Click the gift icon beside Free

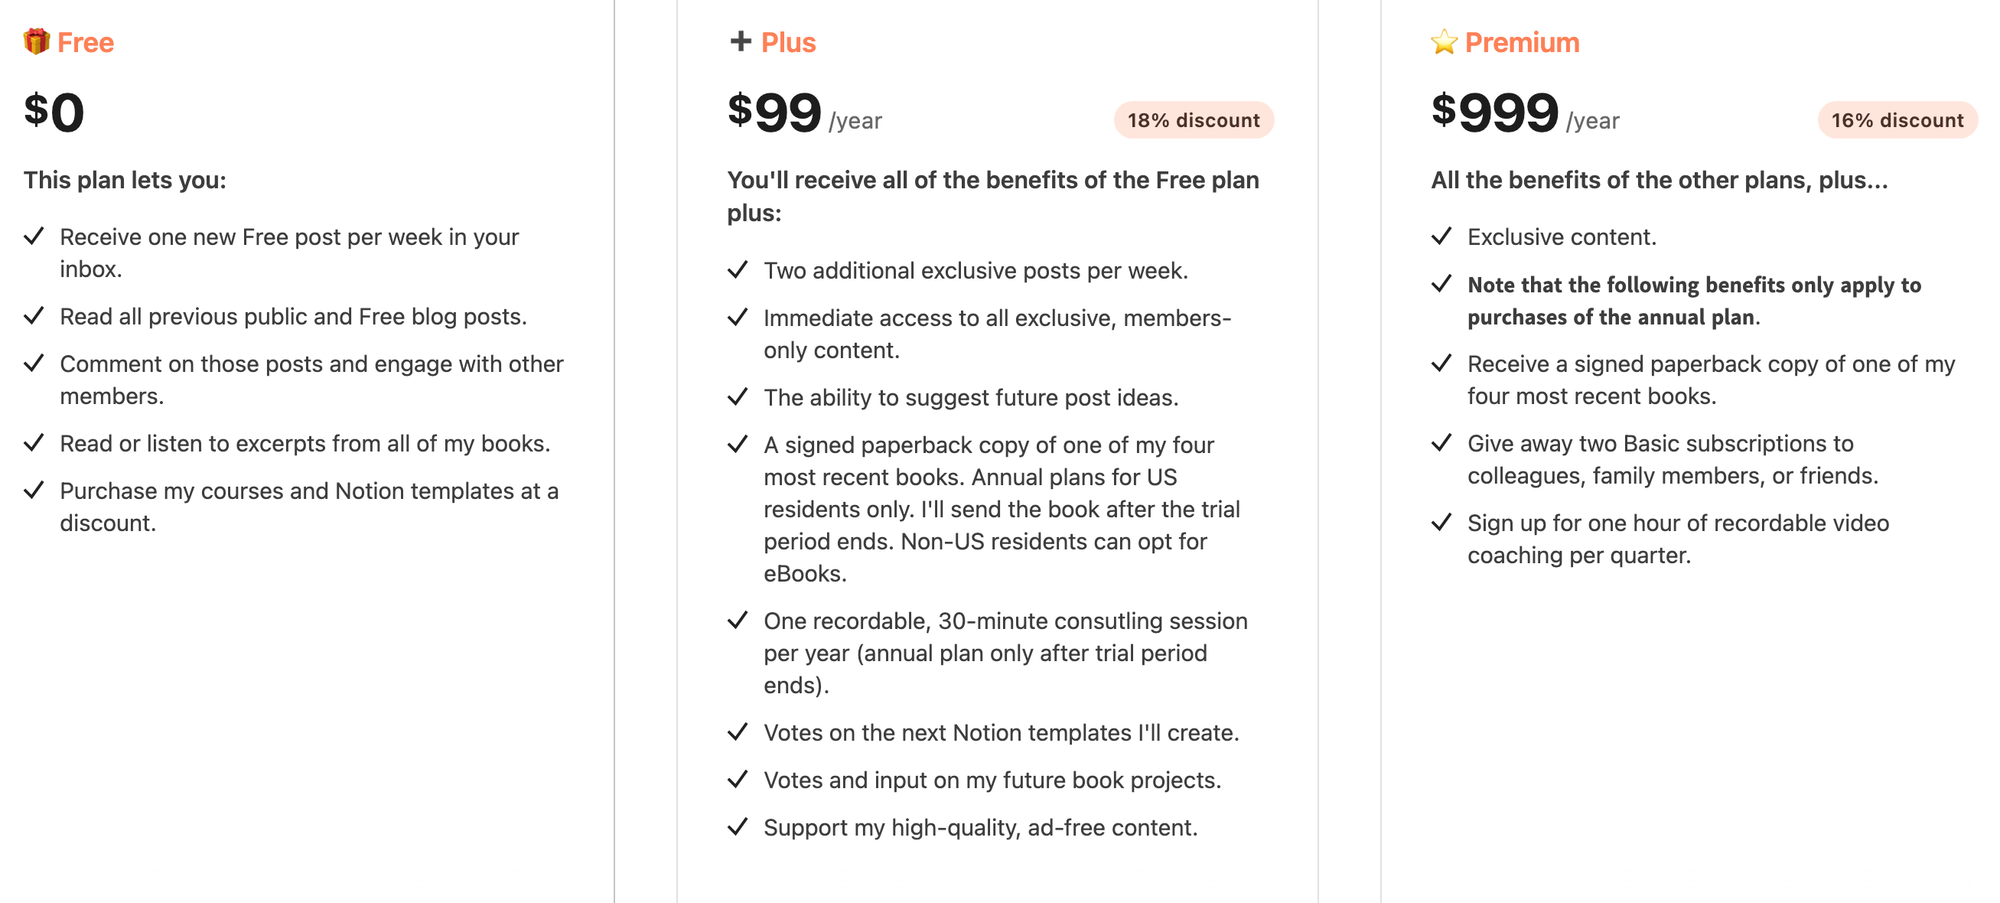coord(37,41)
